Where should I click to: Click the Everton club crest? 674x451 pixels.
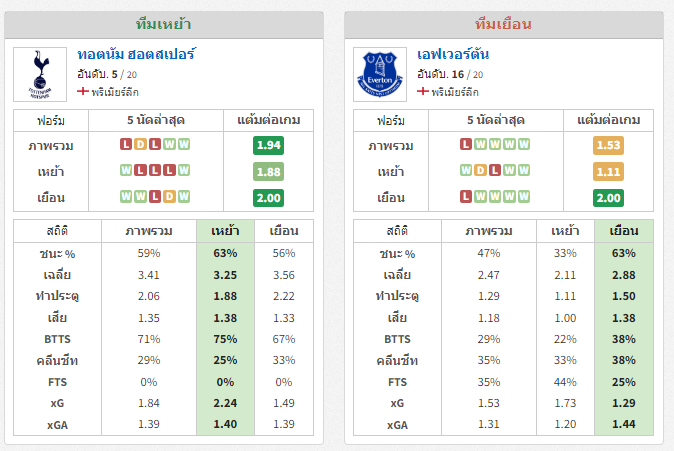(x=380, y=74)
